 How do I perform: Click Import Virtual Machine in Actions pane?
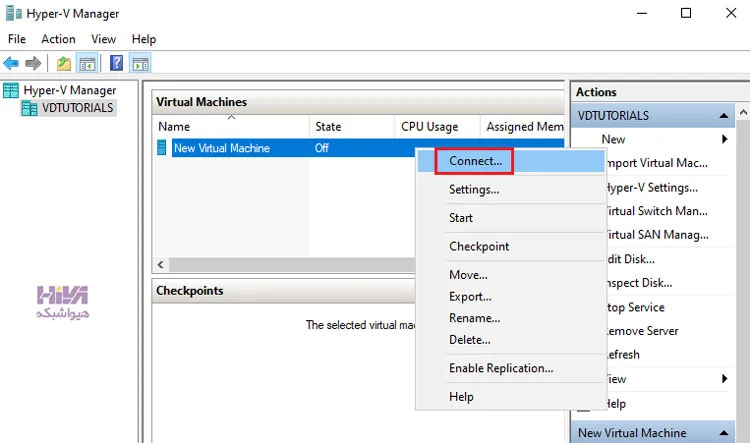[656, 163]
